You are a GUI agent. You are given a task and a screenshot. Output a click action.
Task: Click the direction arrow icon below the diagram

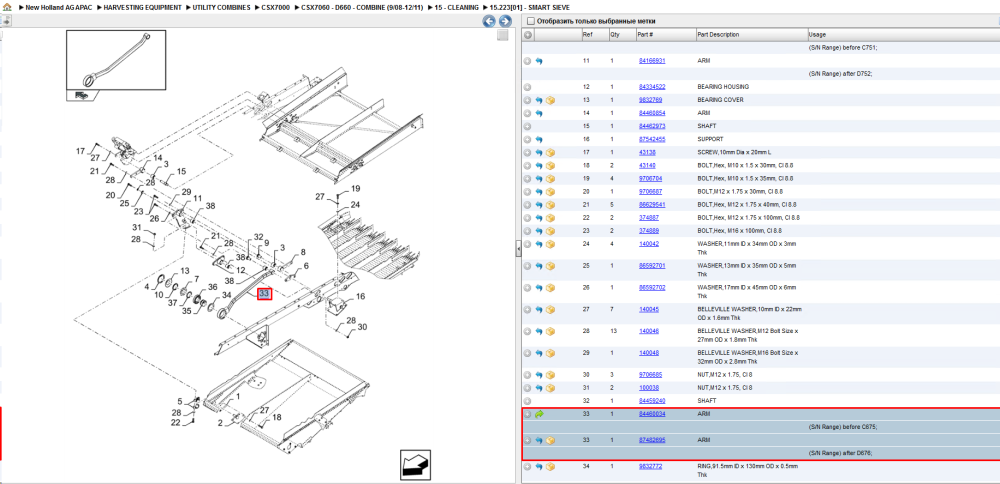click(413, 464)
